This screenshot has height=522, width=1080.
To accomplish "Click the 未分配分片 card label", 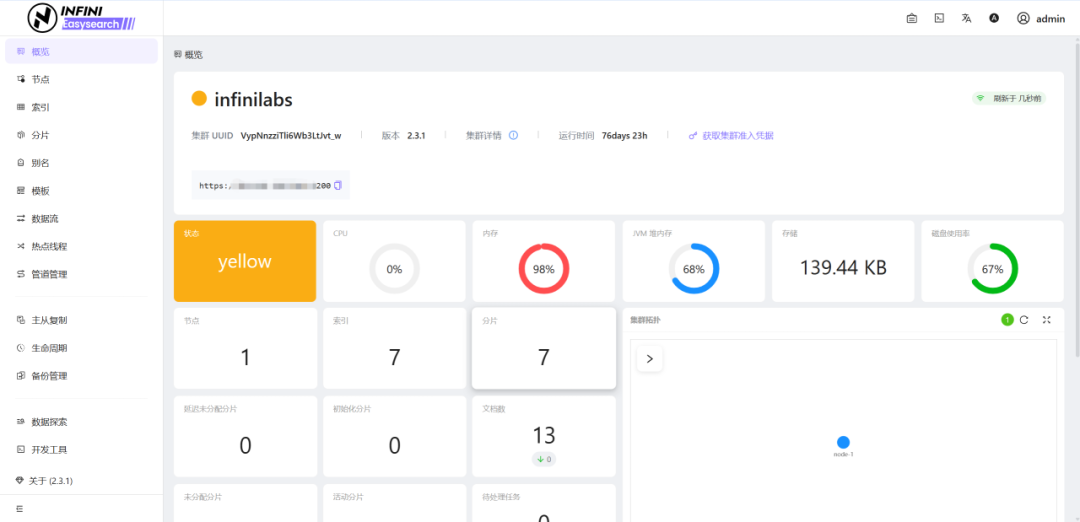I will pyautogui.click(x=202, y=497).
